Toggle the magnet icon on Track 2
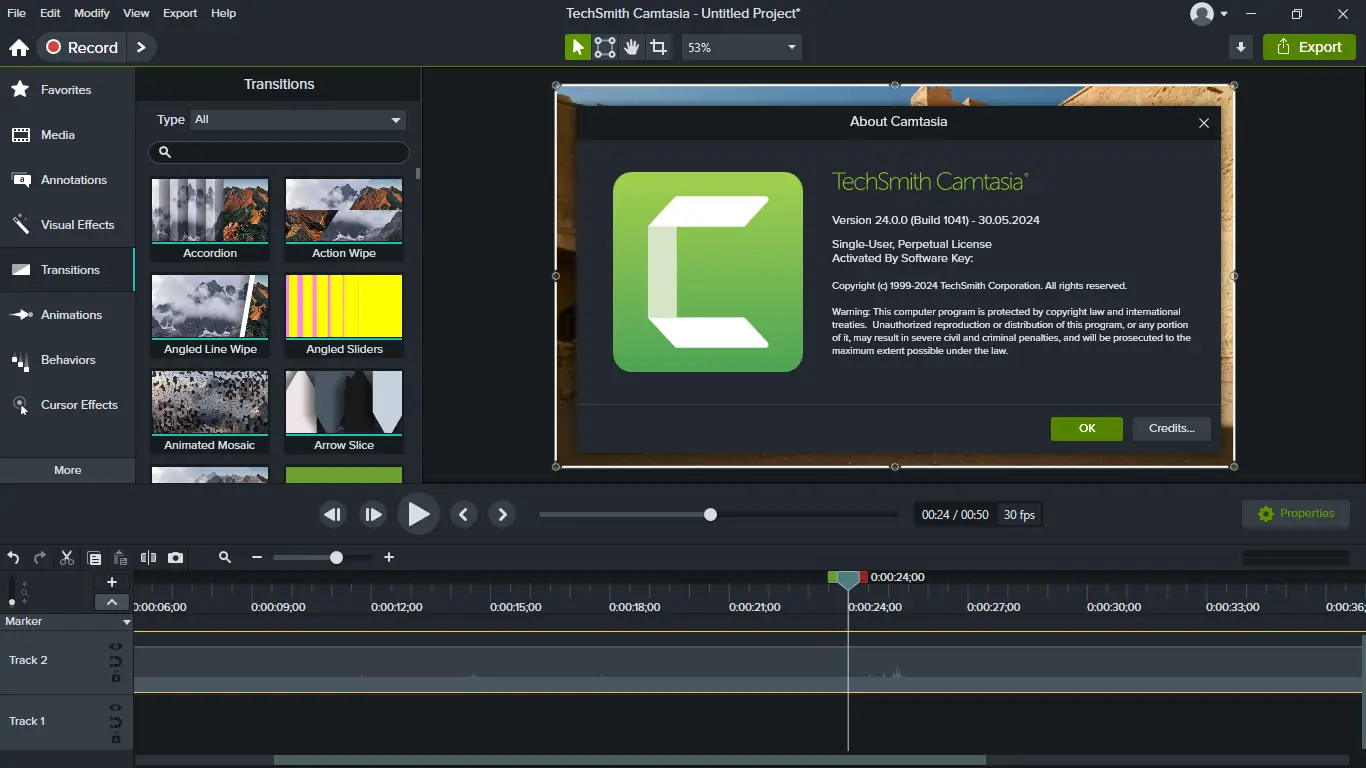 (116, 662)
